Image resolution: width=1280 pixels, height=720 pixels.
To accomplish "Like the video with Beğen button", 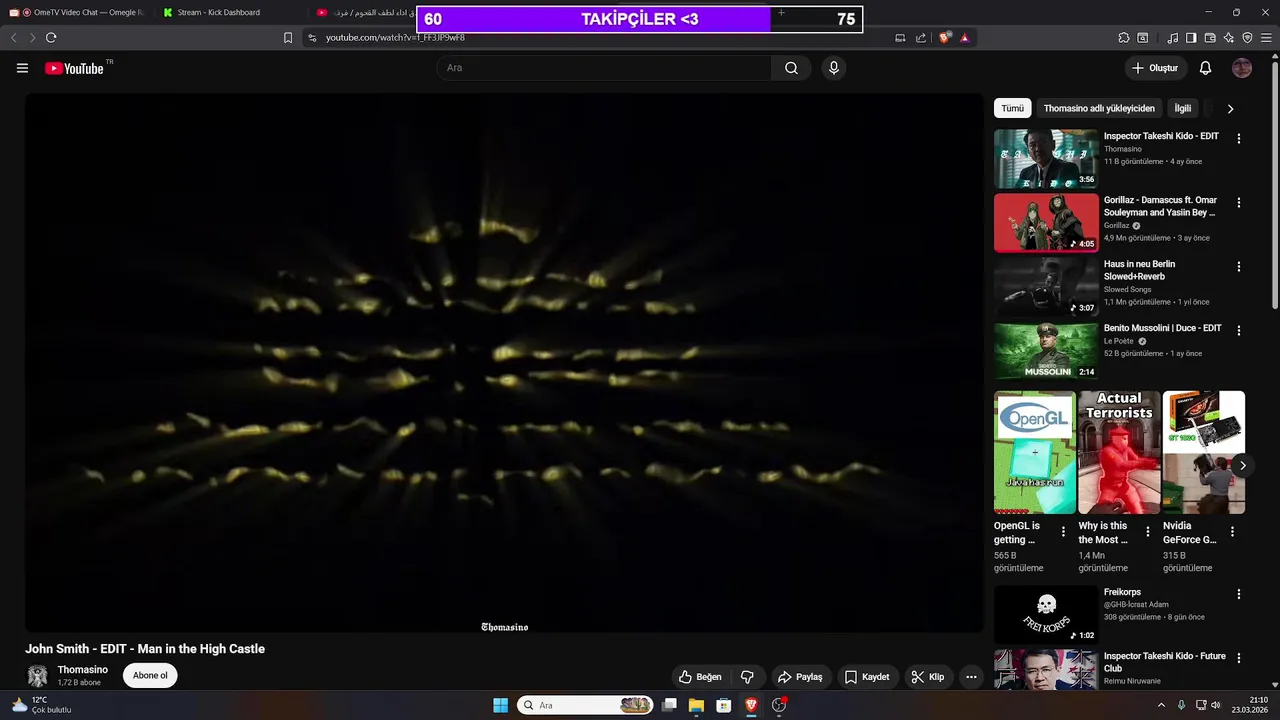I will pos(700,677).
